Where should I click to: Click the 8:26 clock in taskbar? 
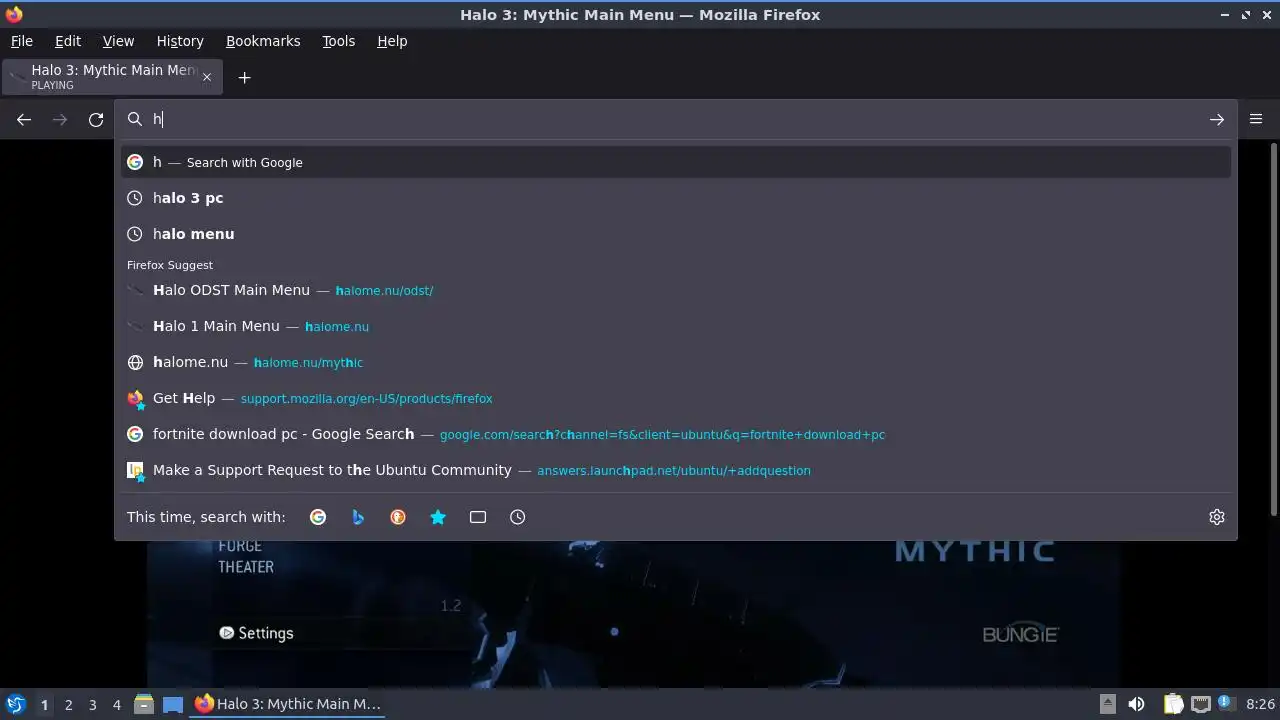[1261, 704]
